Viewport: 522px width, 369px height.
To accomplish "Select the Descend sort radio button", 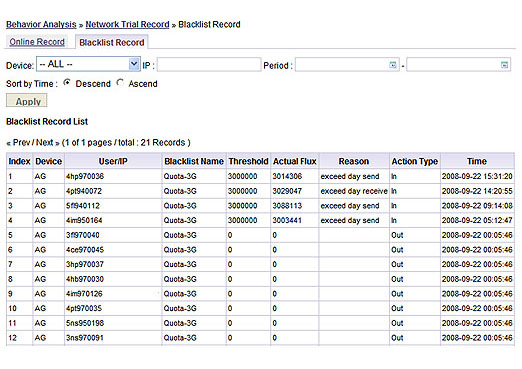I will [67, 82].
